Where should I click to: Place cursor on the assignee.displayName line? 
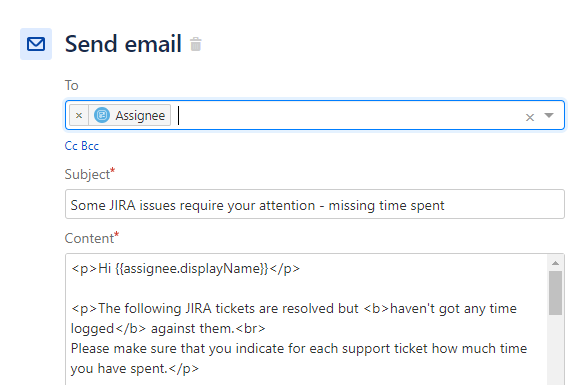click(x=185, y=269)
